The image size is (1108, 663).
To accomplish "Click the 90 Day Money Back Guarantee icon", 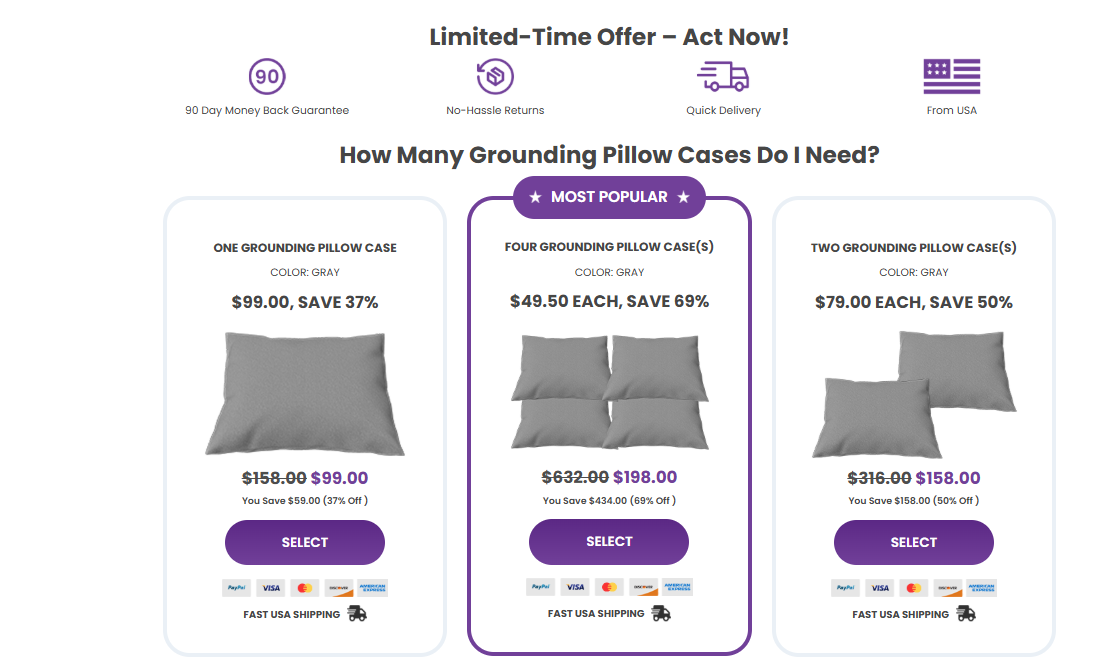I will point(267,77).
